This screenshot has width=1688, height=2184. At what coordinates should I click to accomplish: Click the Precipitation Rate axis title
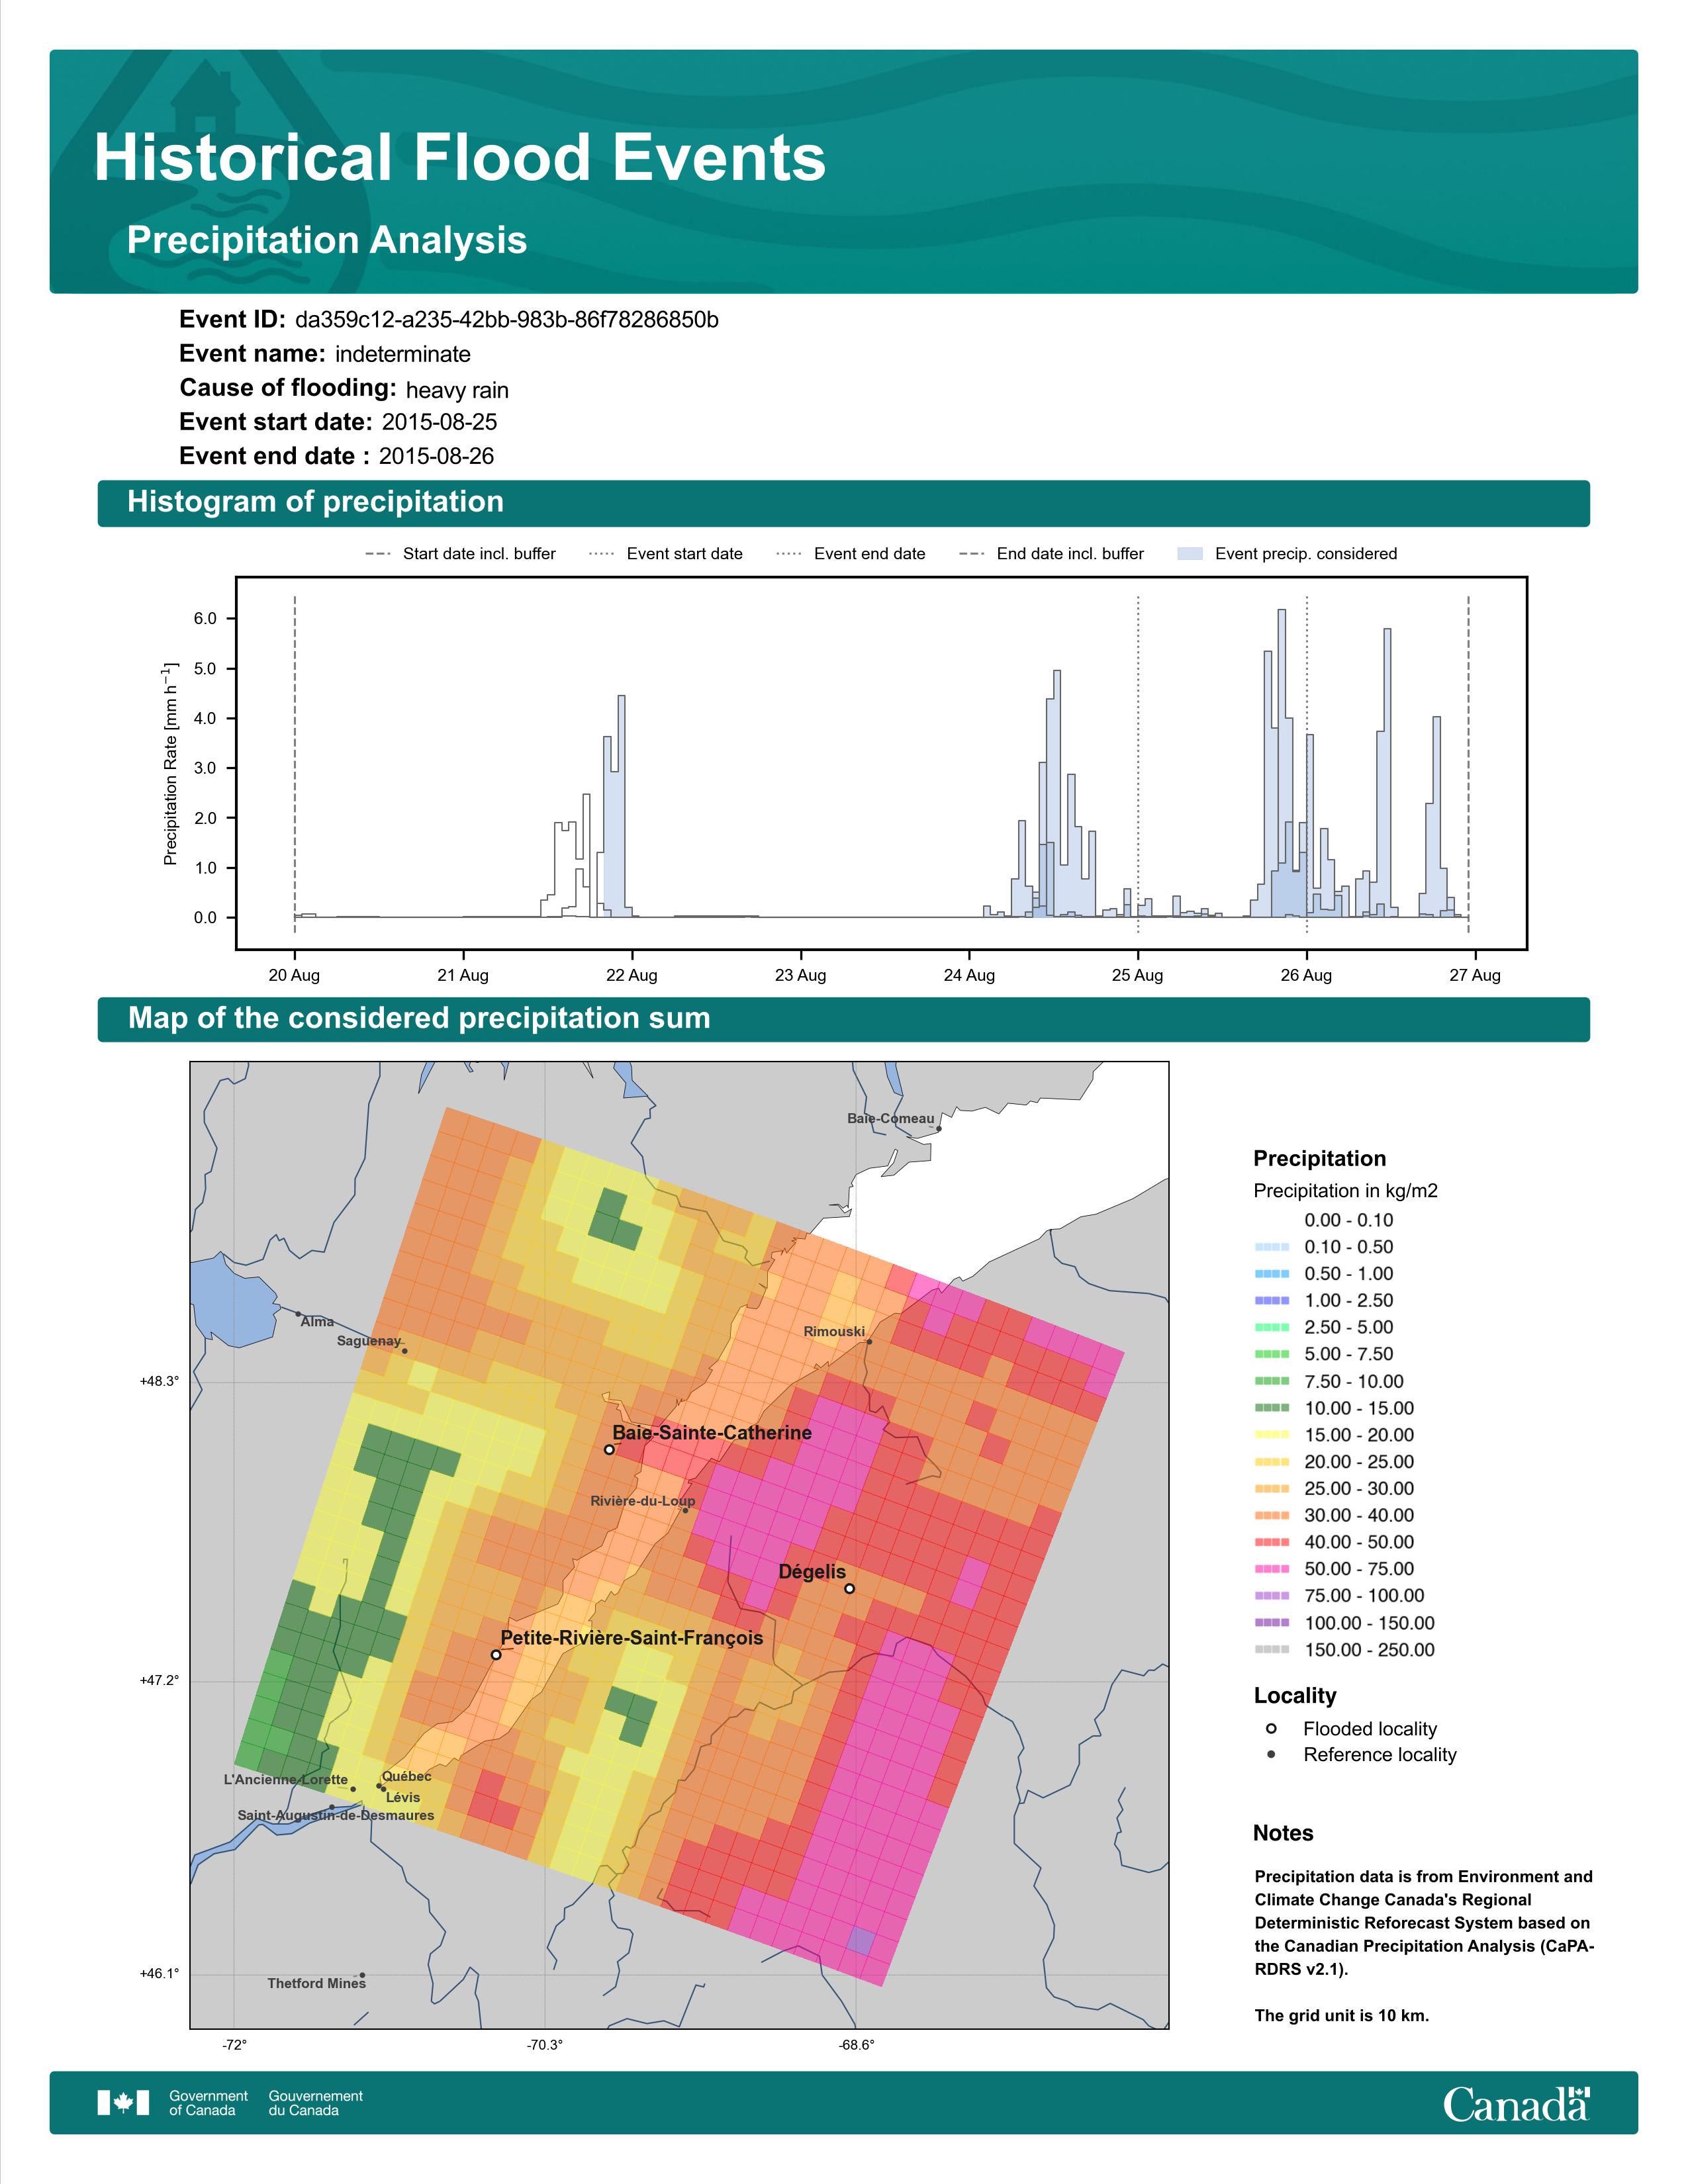(x=170, y=763)
